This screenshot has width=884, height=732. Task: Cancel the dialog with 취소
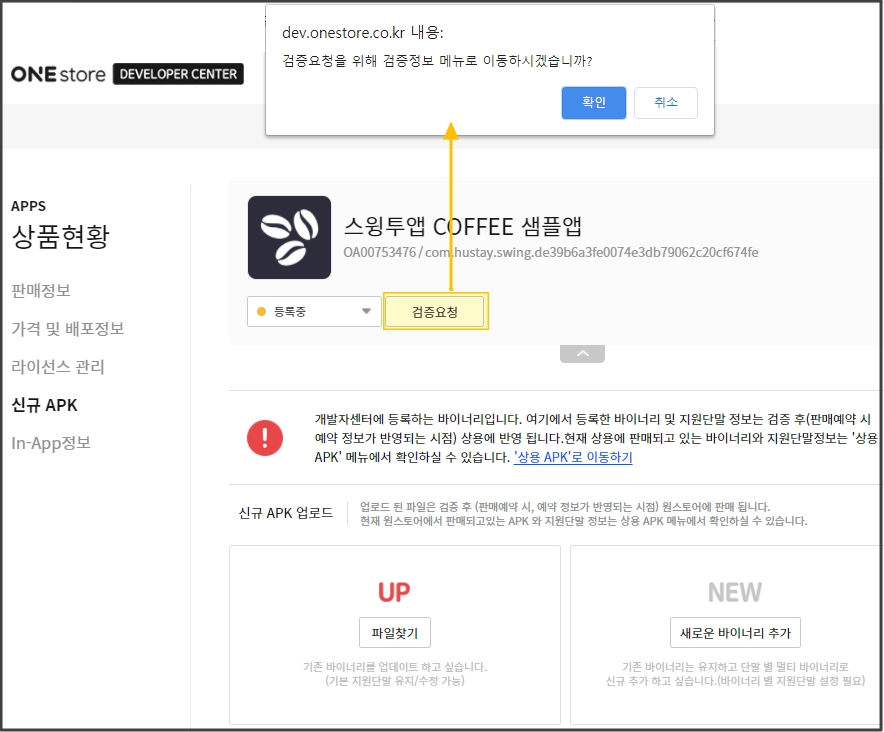[x=666, y=103]
